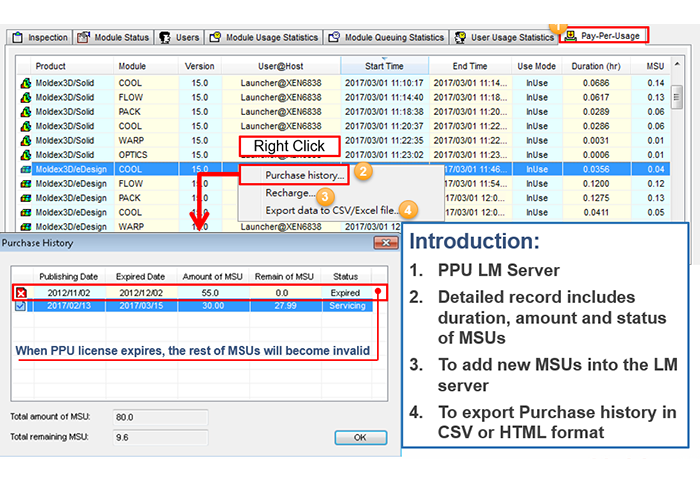Click the Module Status tab icon
This screenshot has height=482, width=700.
click(86, 38)
